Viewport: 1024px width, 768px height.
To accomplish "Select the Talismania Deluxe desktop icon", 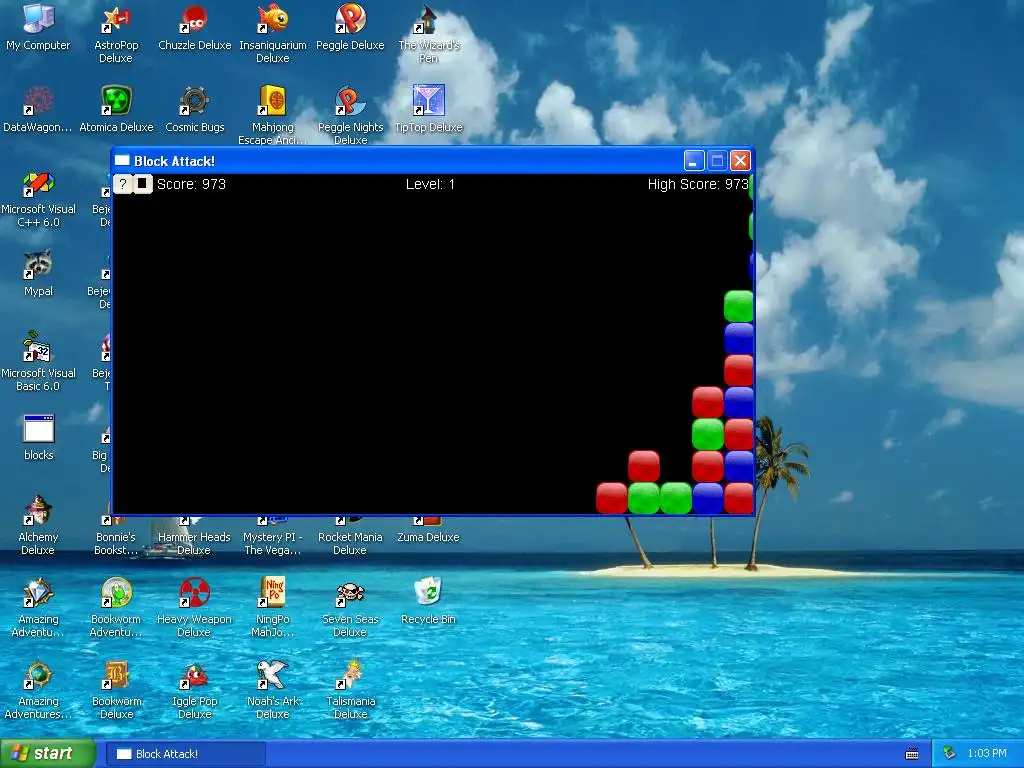I will point(351,690).
